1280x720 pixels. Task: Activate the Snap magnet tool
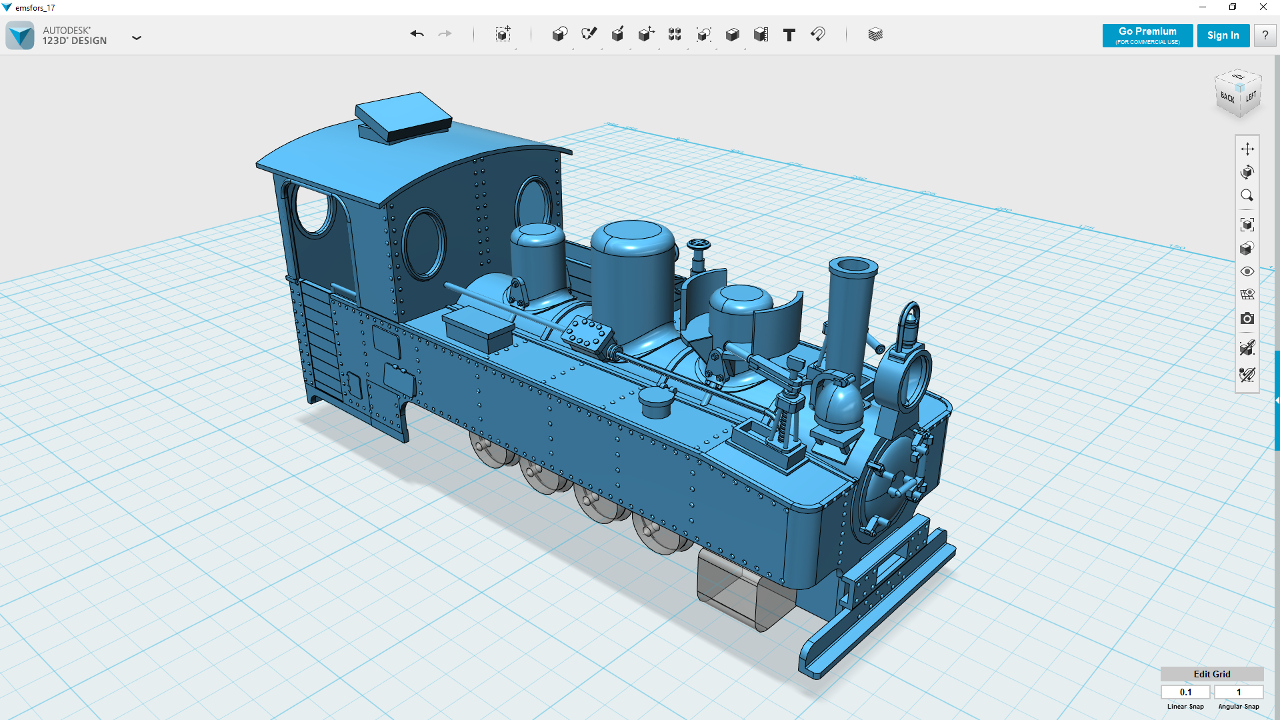pyautogui.click(x=818, y=34)
